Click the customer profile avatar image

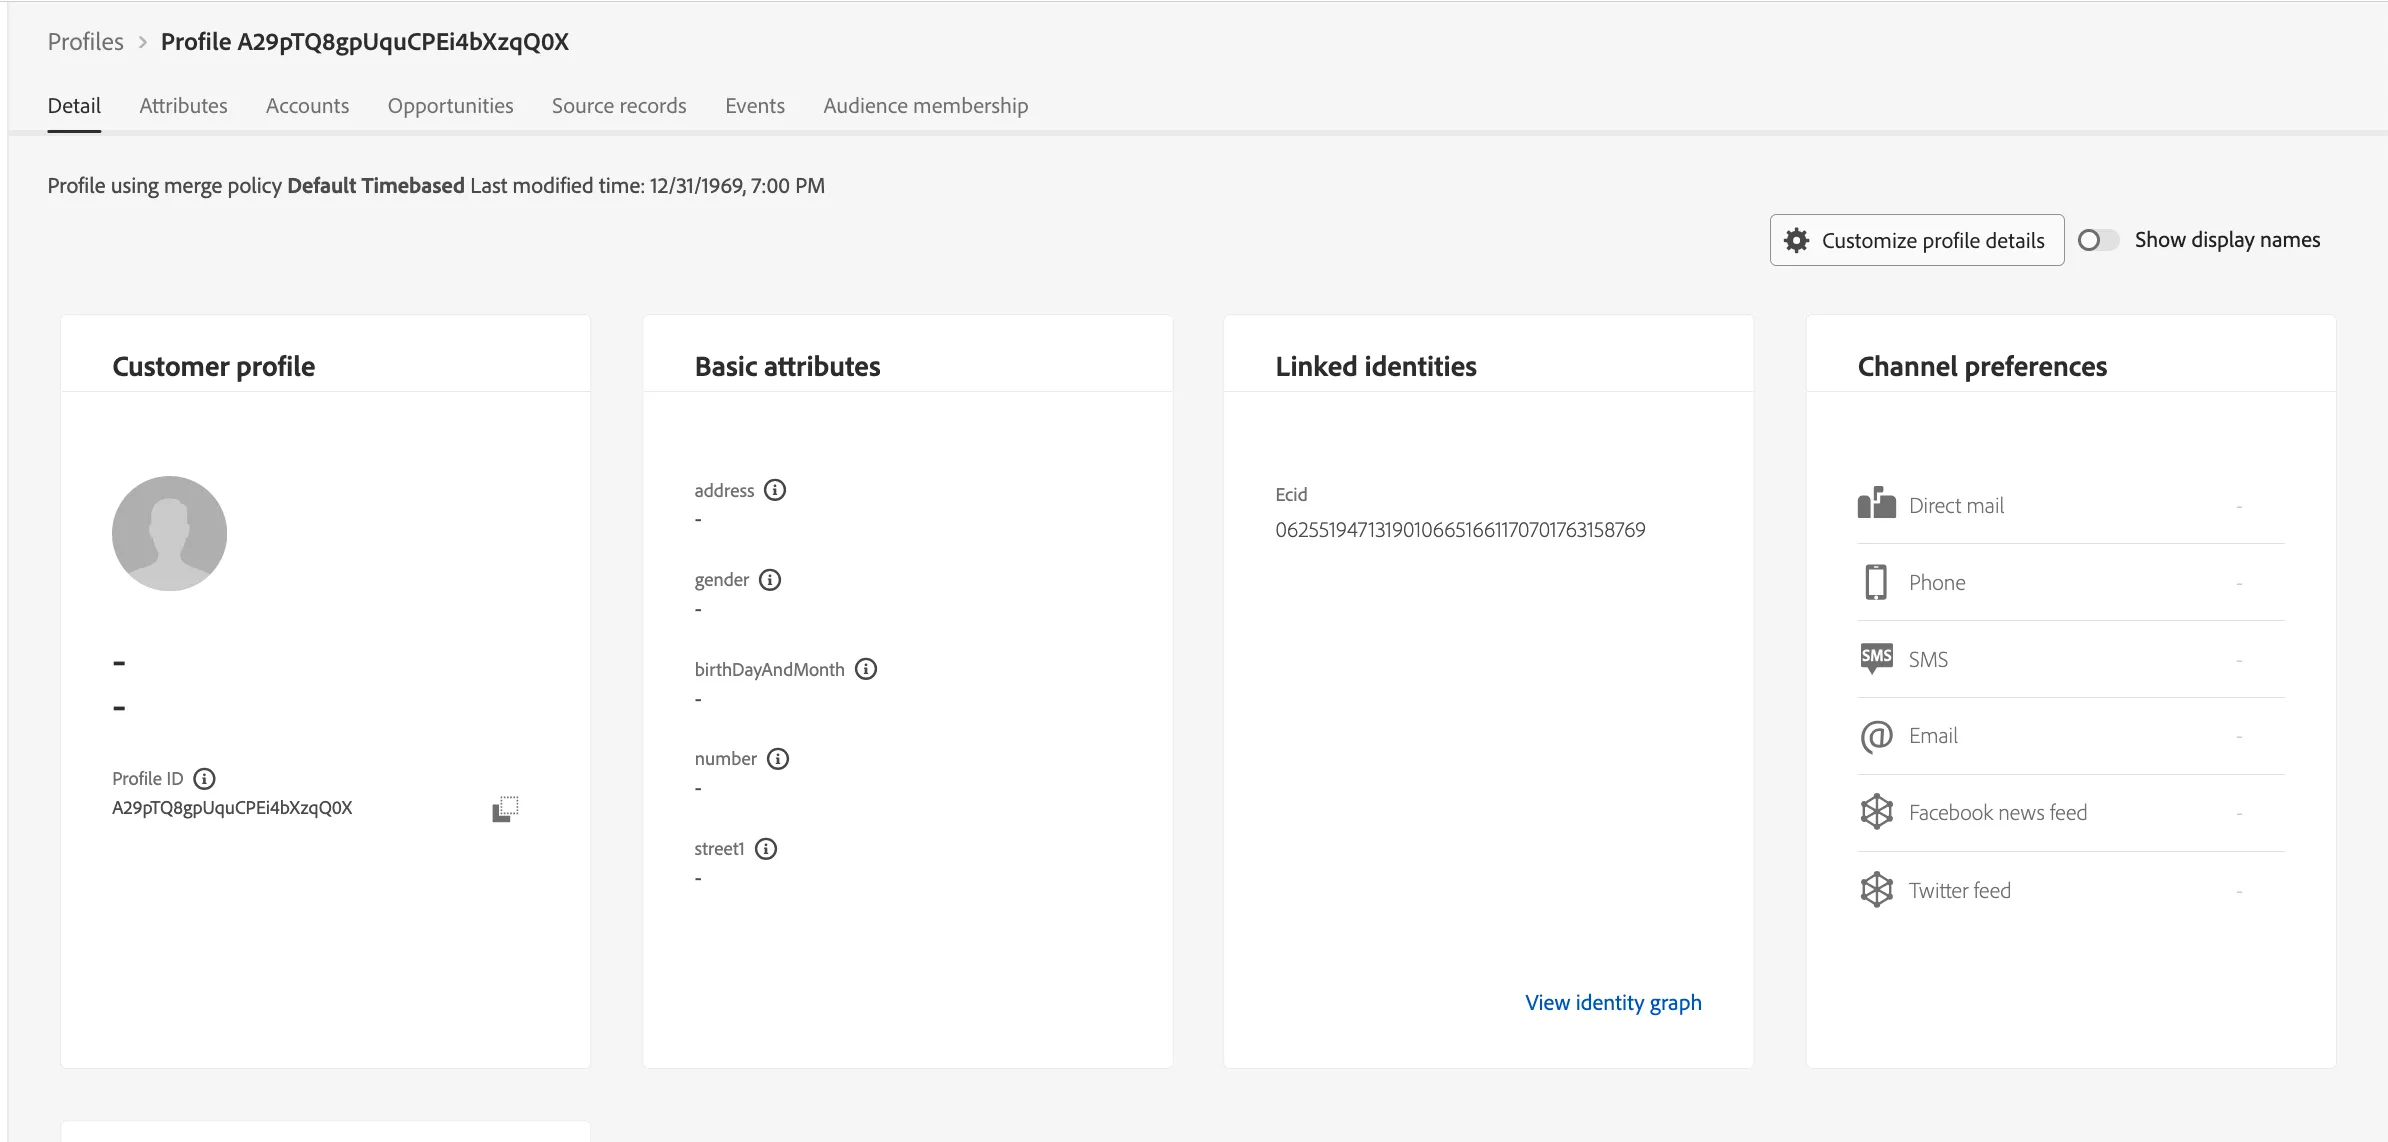coord(169,533)
